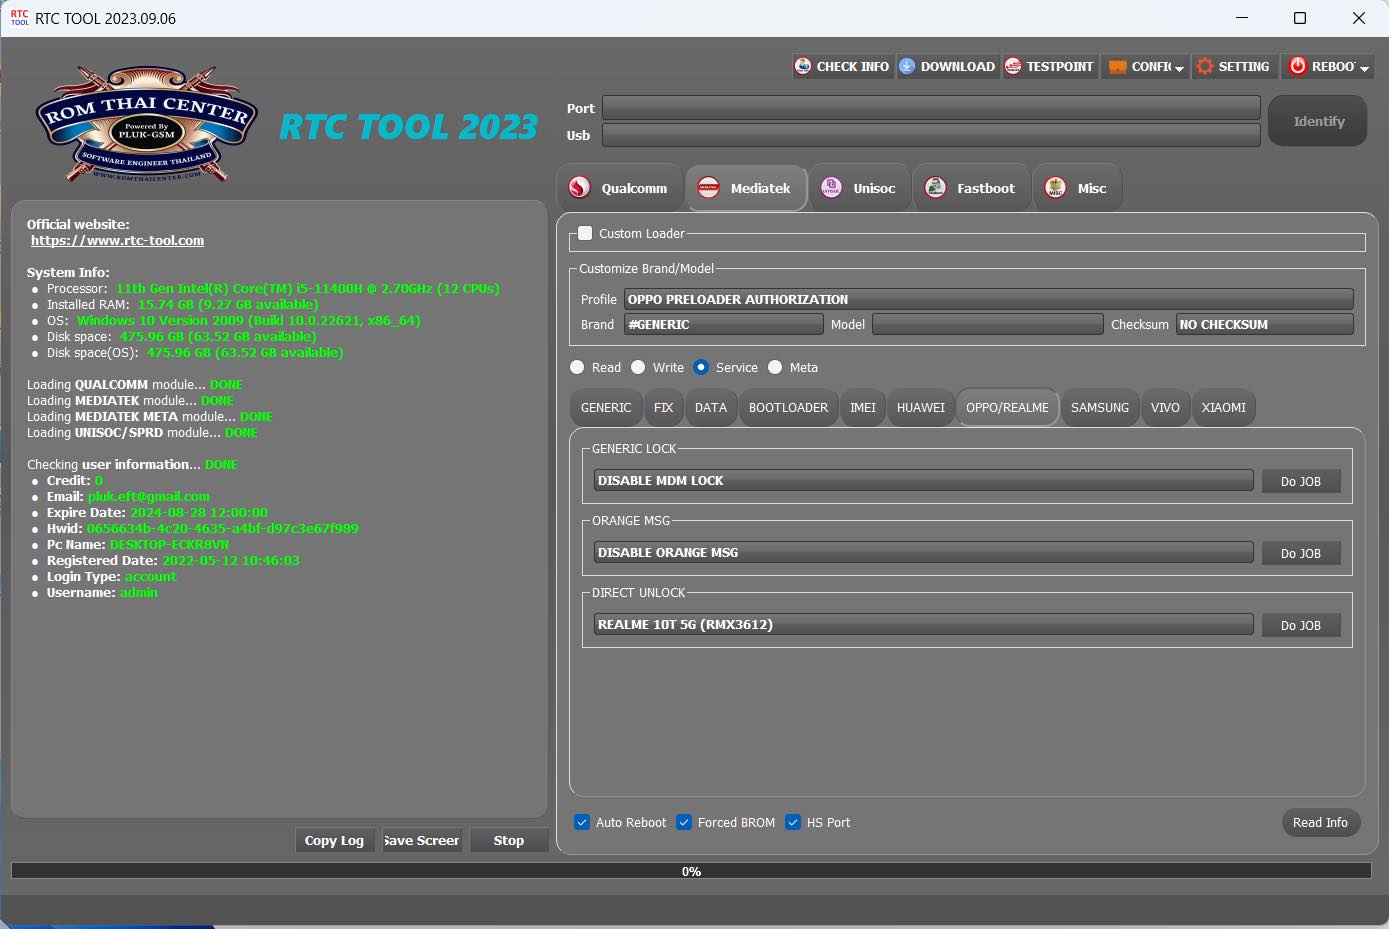
Task: Click the Processor info line
Action: [273, 288]
